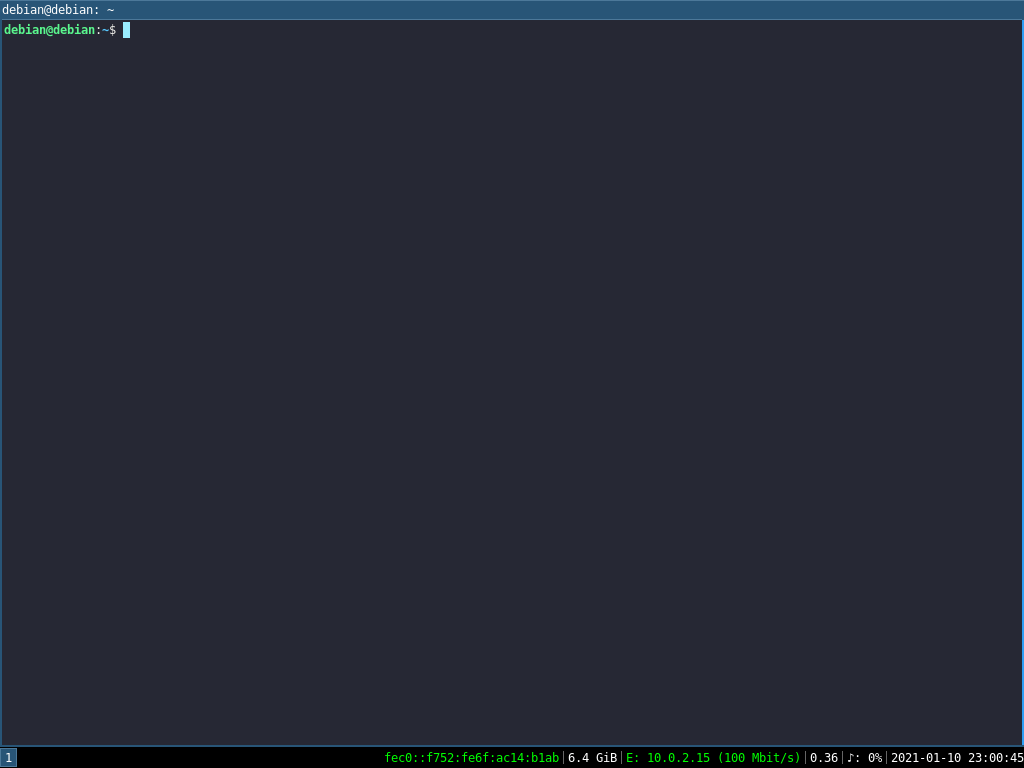Image resolution: width=1024 pixels, height=768 pixels.
Task: Select workspace 1 in the i3 status bar
Action: click(8, 757)
